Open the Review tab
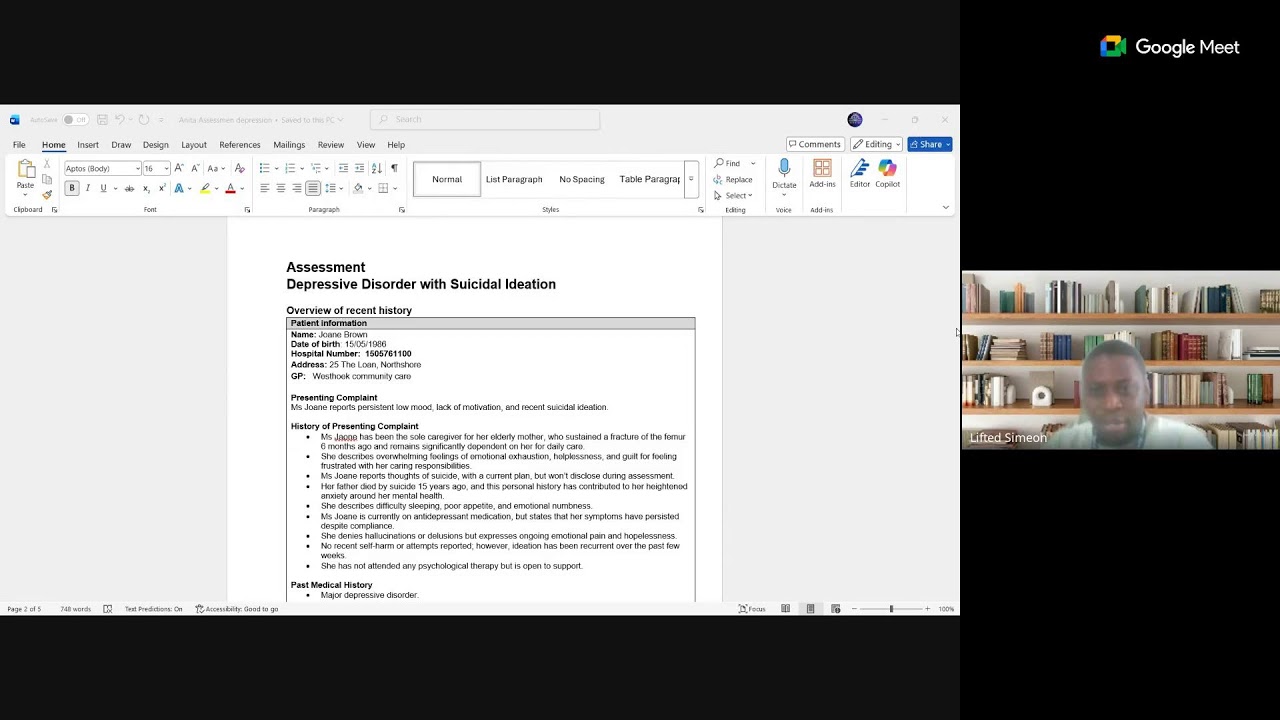1280x720 pixels. (x=330, y=145)
